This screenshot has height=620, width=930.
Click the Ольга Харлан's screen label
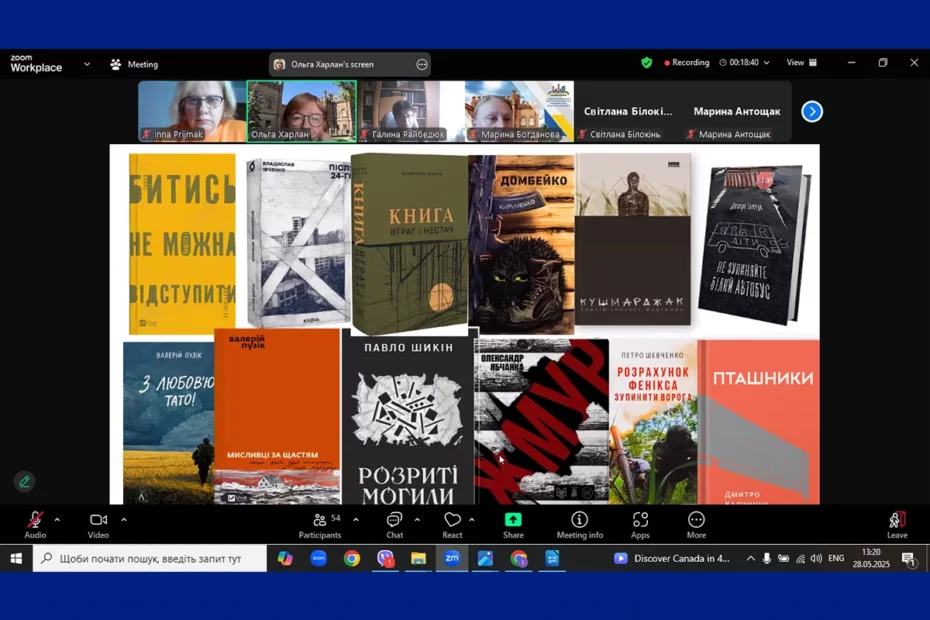pos(332,65)
